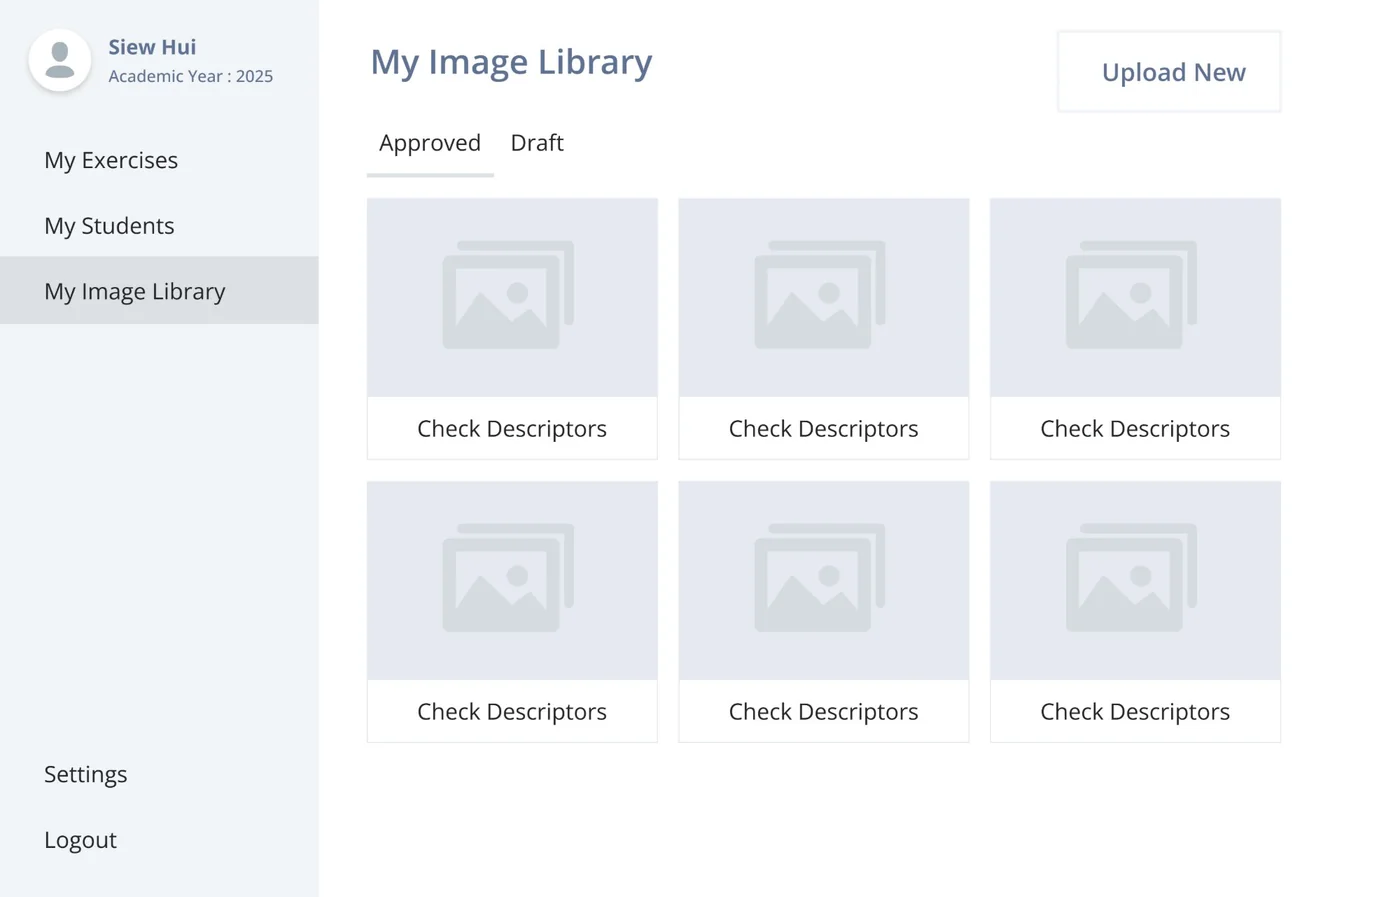Open the middle image thumbnail in top row

(824, 297)
